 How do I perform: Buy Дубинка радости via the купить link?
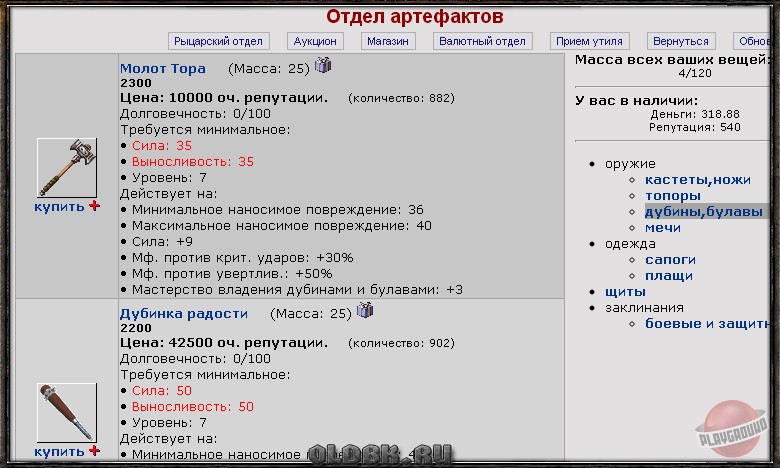(x=60, y=452)
